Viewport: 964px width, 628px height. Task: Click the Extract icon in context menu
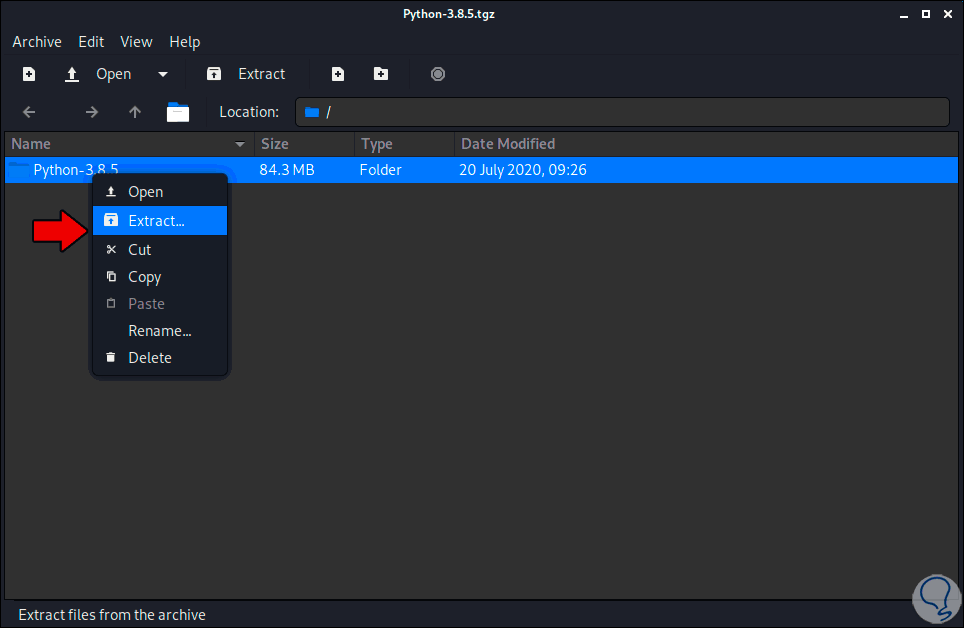pos(111,220)
